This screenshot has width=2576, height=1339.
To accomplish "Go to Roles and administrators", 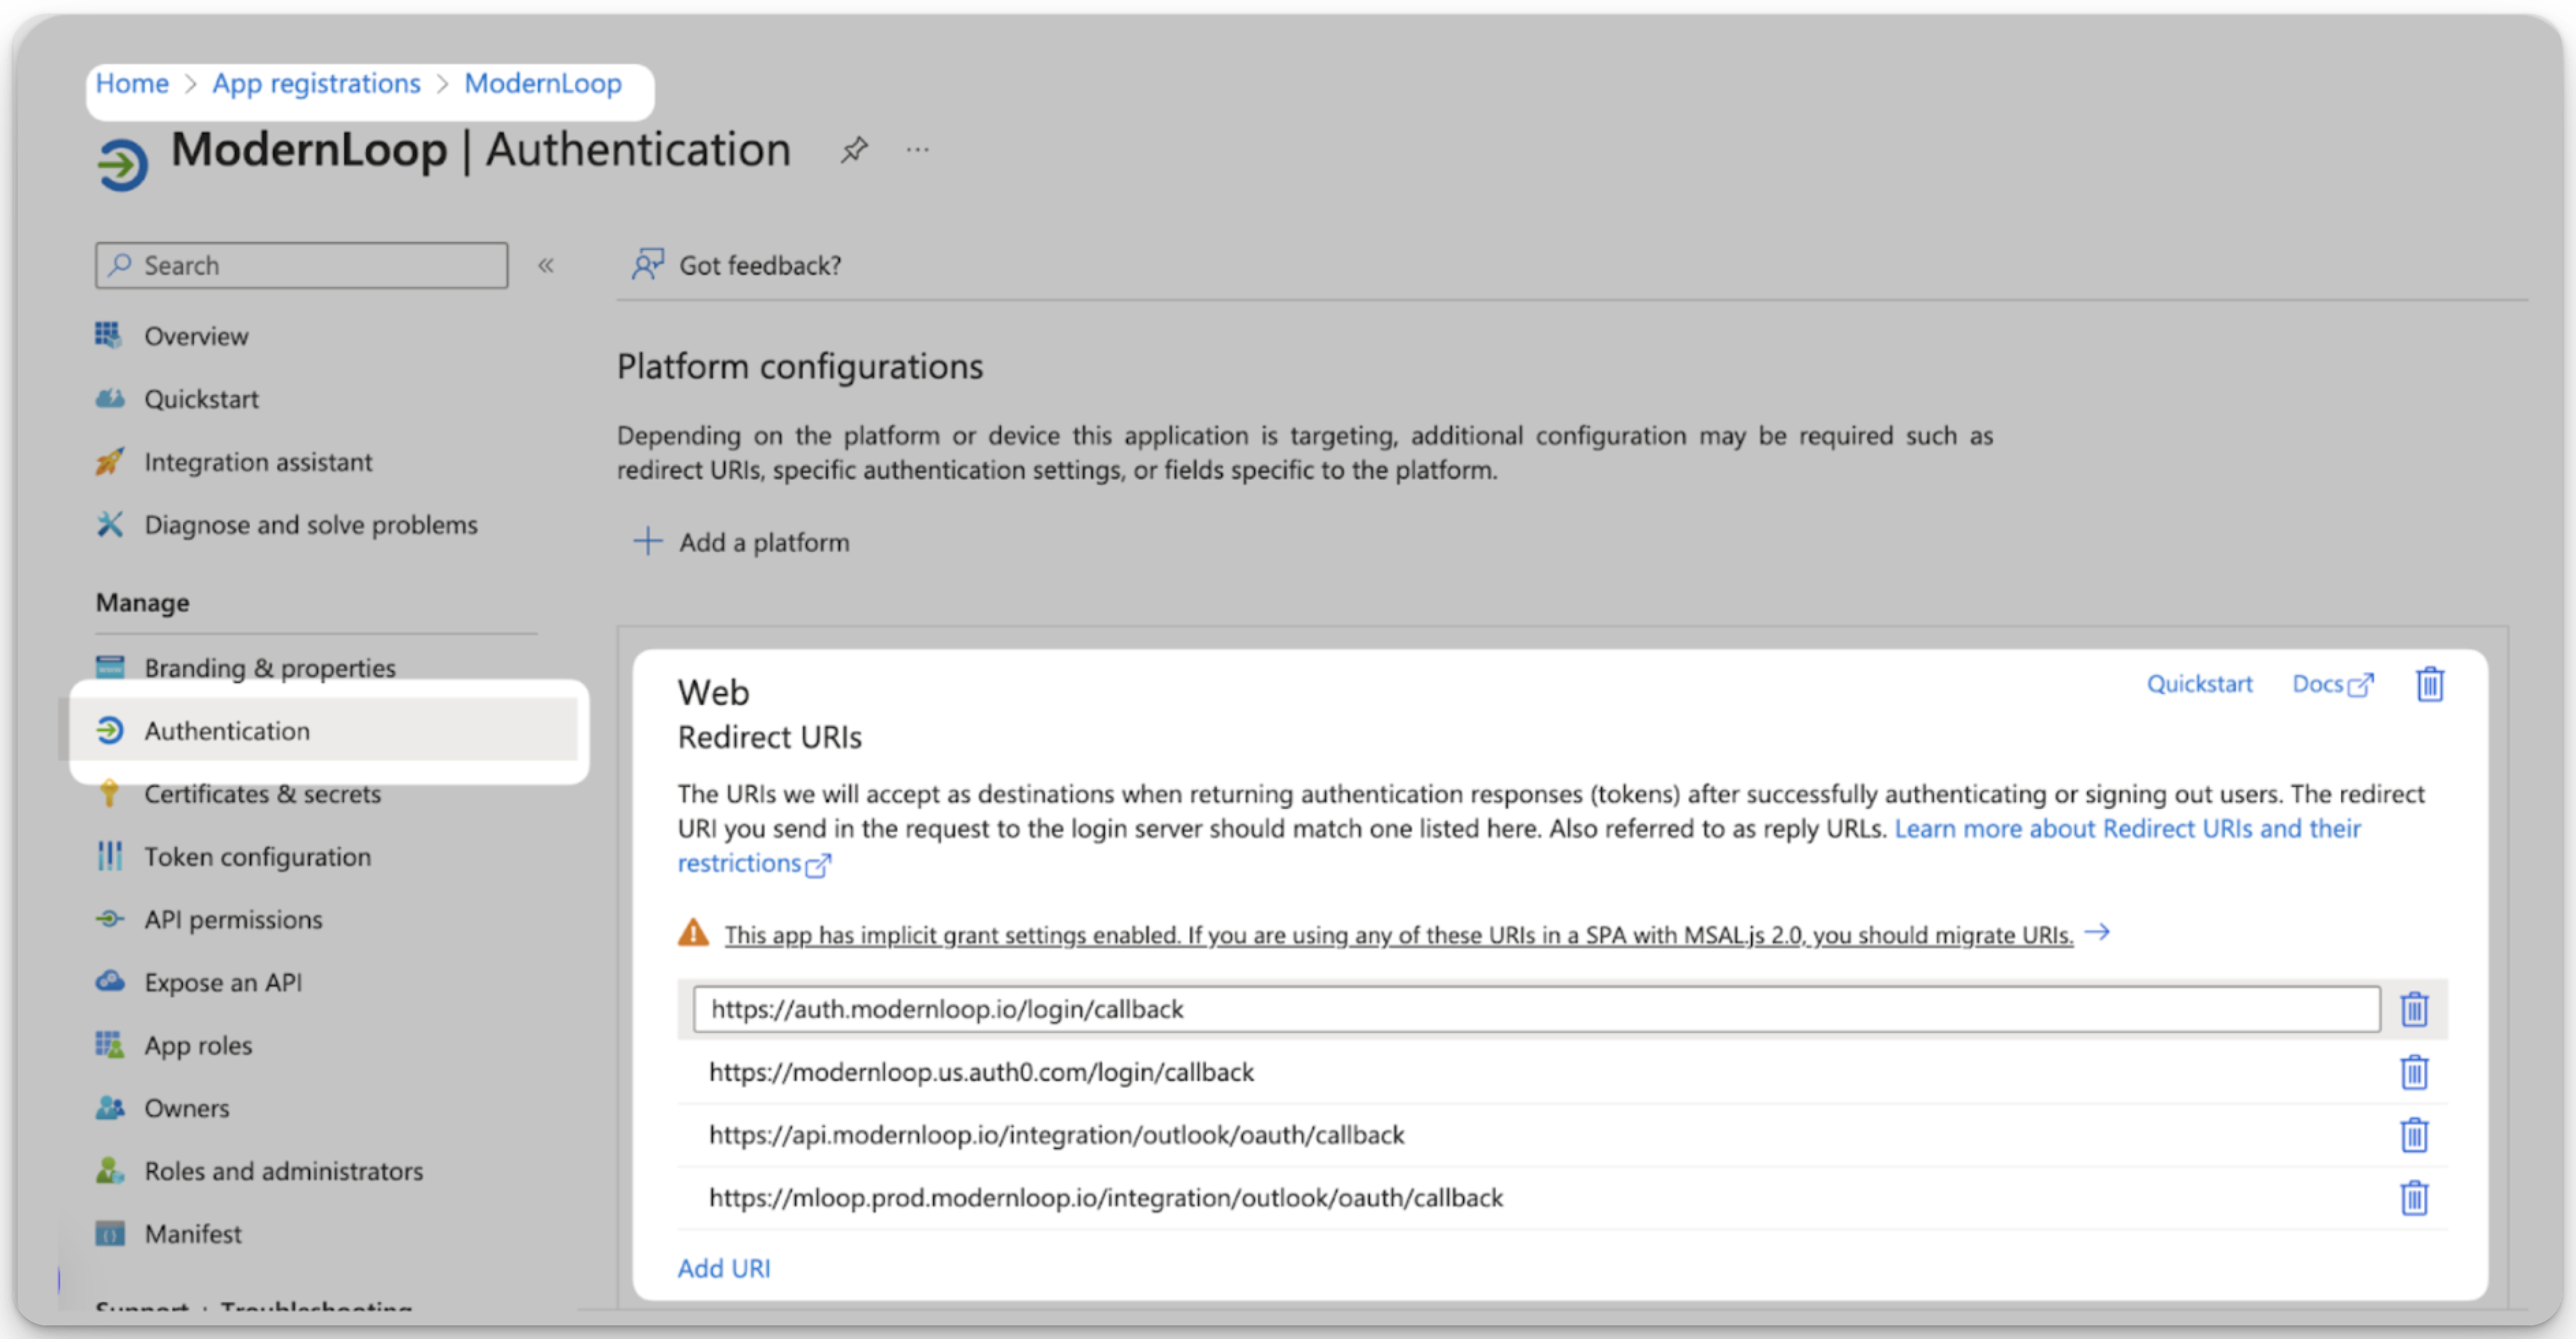I will click(x=284, y=1171).
